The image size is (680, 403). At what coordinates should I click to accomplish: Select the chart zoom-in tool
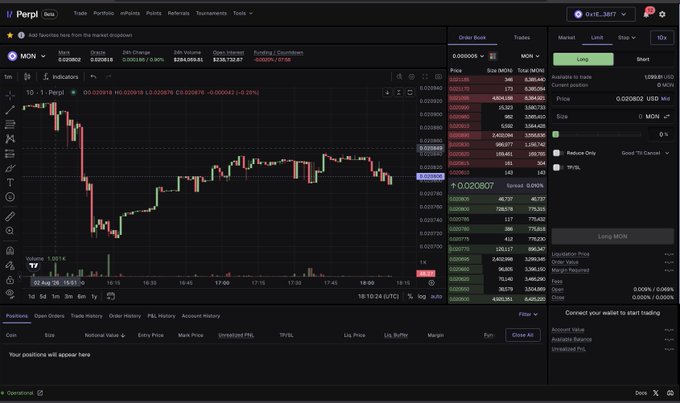10,231
